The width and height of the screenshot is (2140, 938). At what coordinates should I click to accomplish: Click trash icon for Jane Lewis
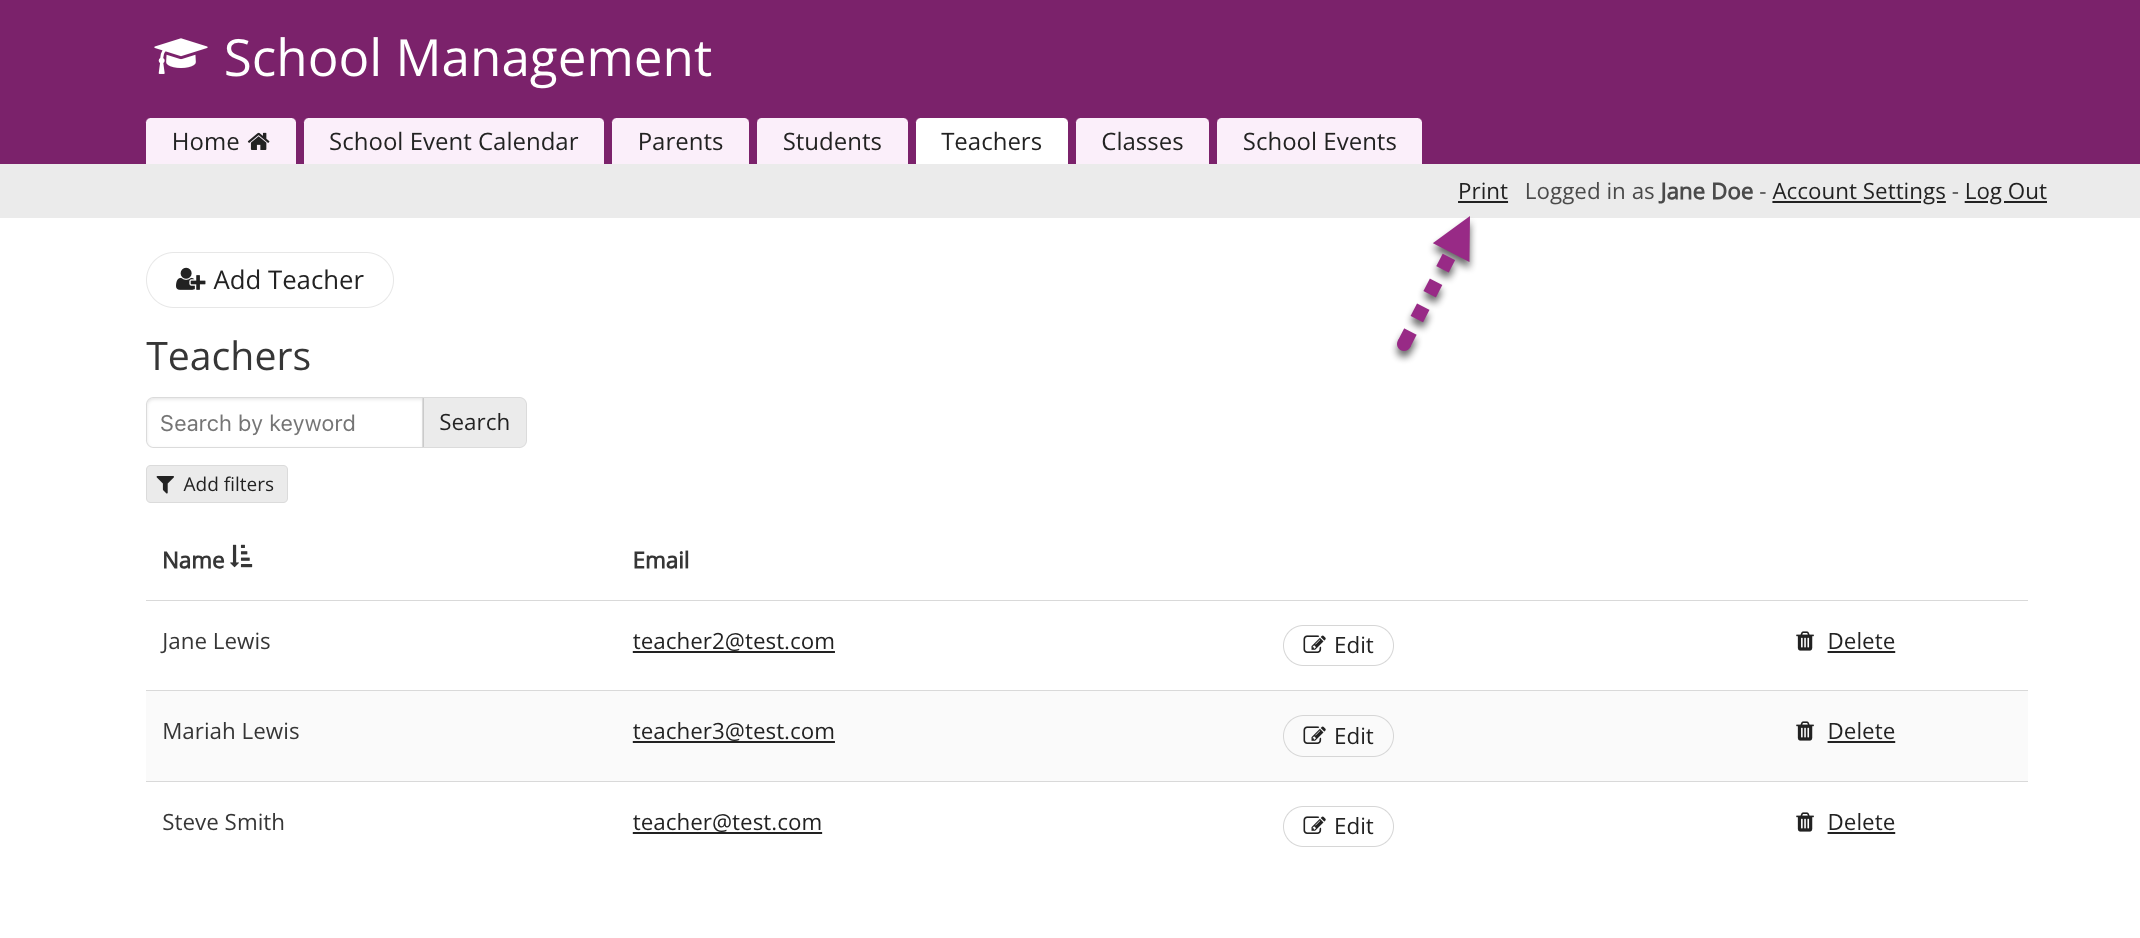tap(1805, 641)
